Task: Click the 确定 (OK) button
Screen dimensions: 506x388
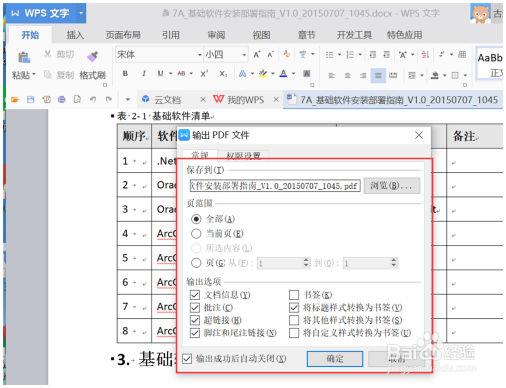Action: [x=335, y=359]
